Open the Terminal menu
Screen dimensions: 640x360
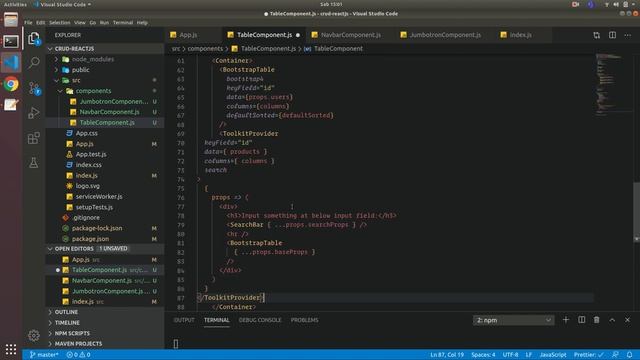(123, 23)
